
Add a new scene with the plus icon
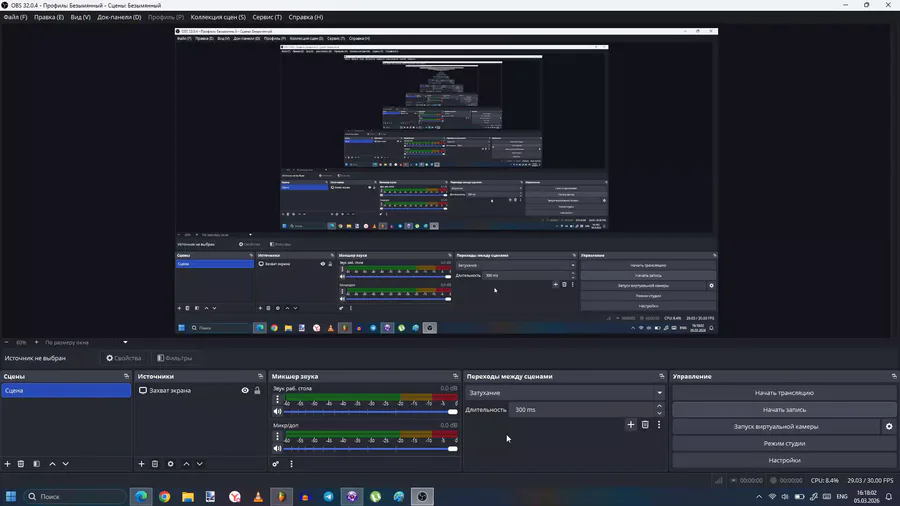[x=7, y=464]
